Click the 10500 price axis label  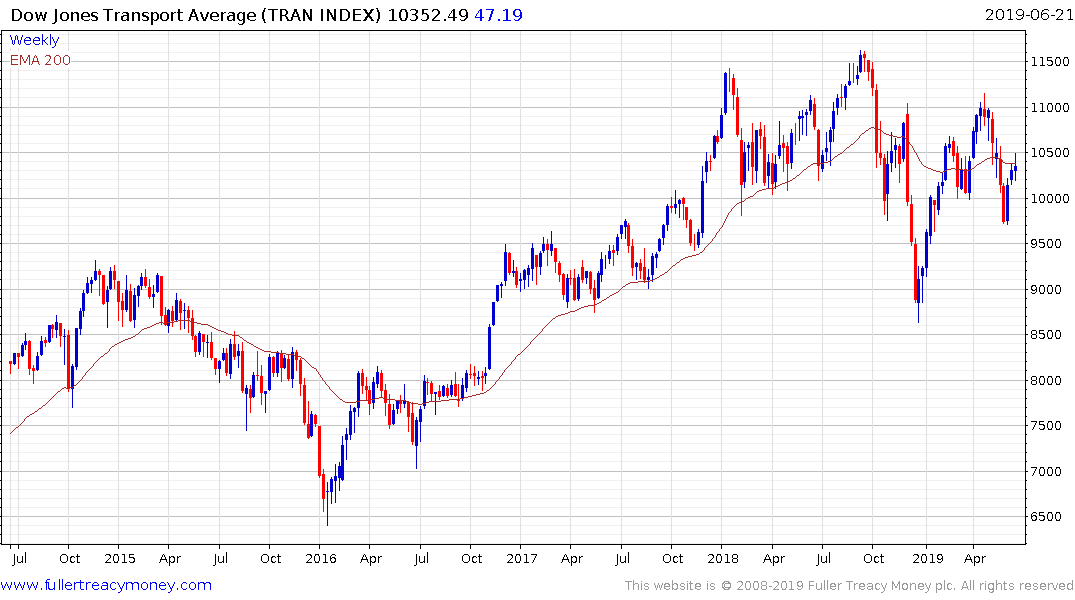point(1050,153)
